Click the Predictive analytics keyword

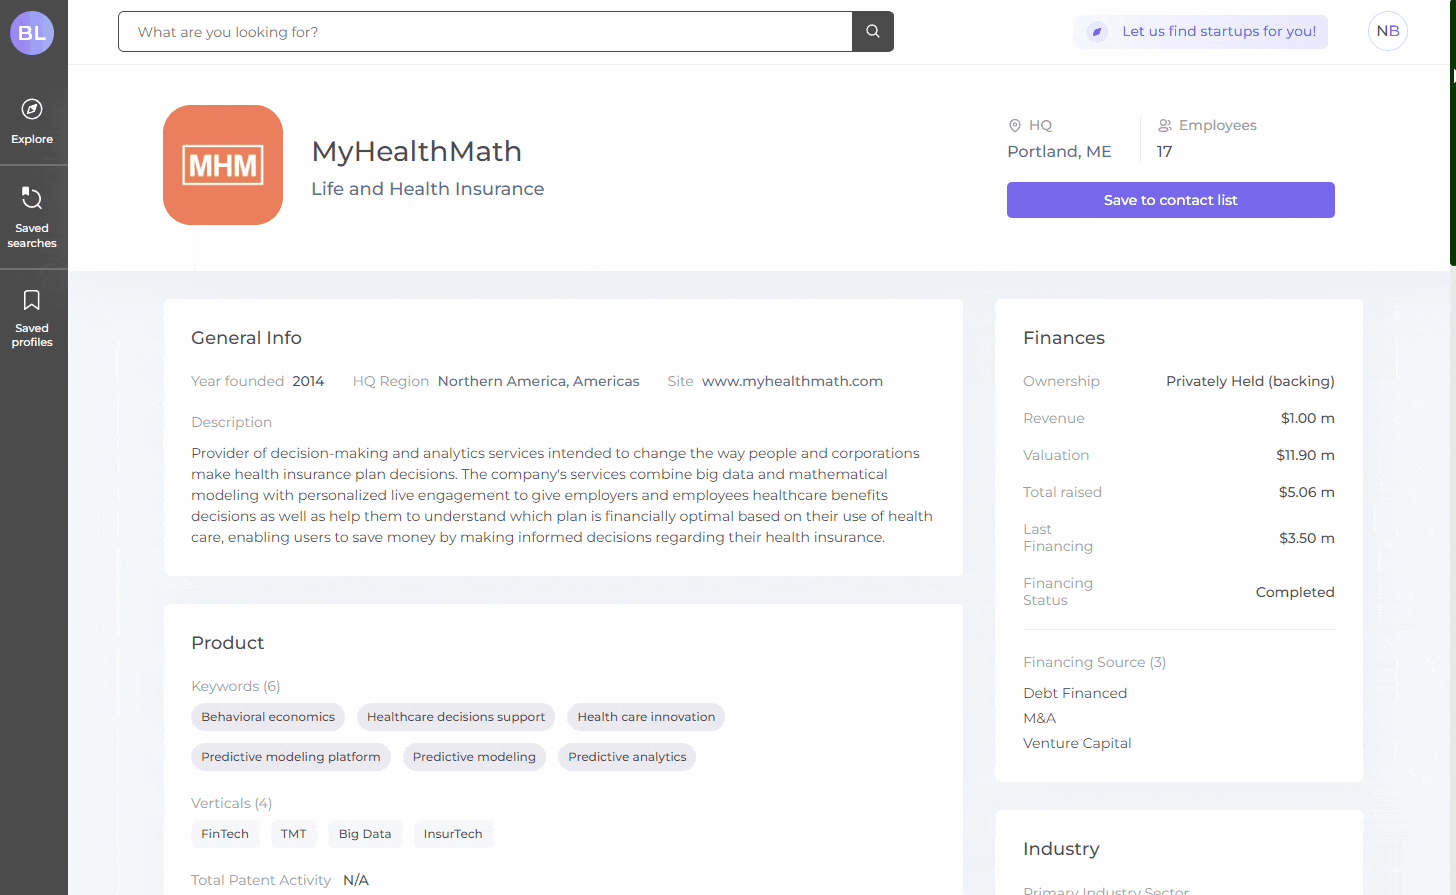[x=627, y=757]
